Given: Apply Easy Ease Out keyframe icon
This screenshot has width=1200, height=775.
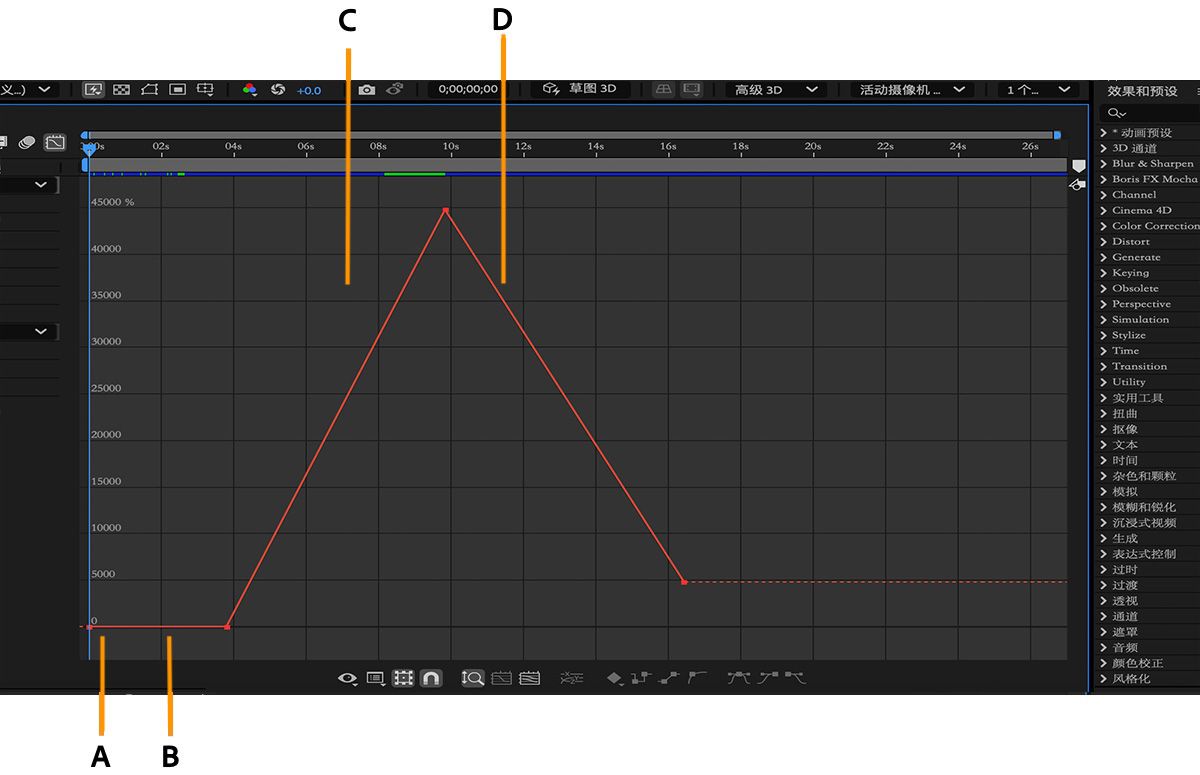Looking at the screenshot, I should 795,678.
